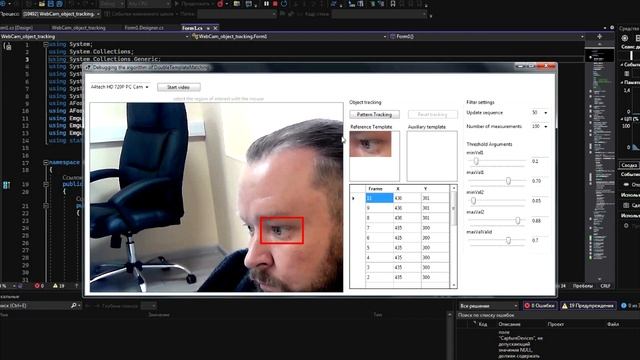Click the error list project column header
This screenshot has width=640, height=360.
556,324
